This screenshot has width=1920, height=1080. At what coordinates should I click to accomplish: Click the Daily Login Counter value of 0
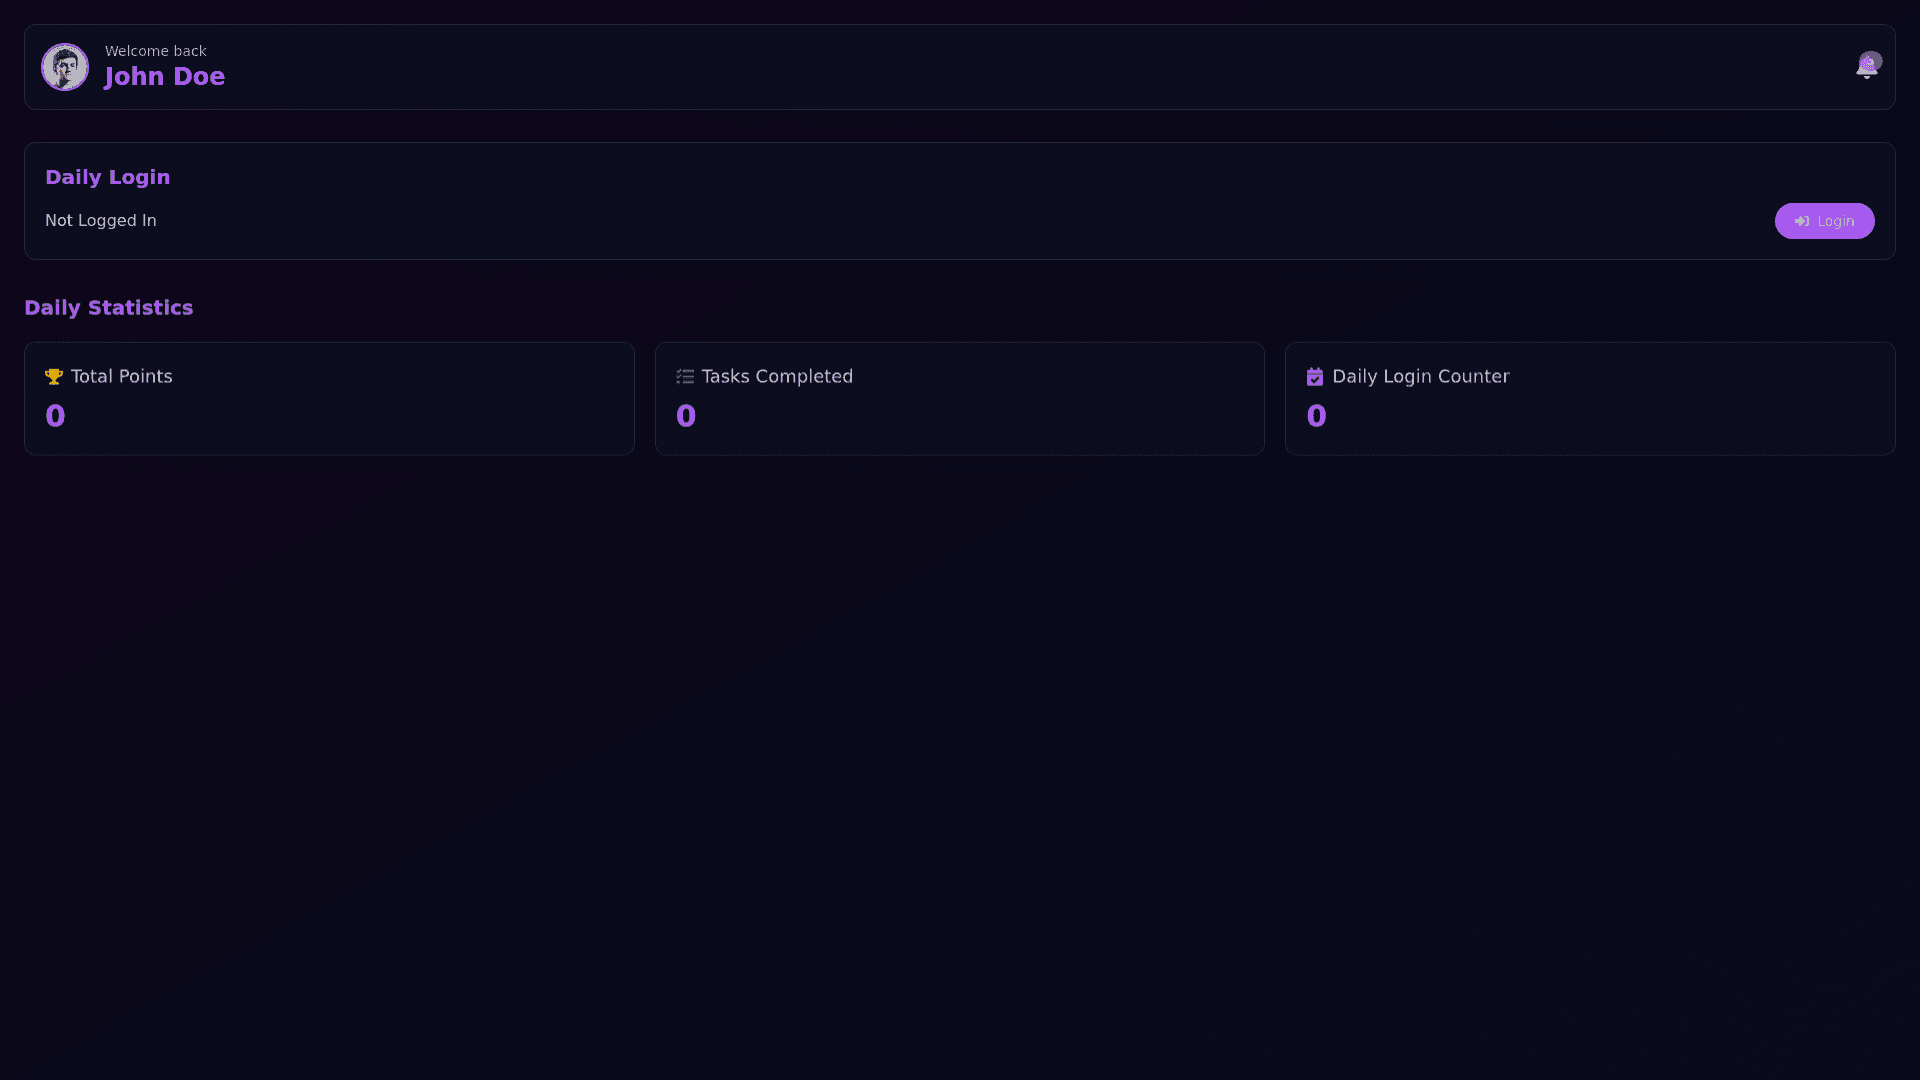pyautogui.click(x=1316, y=416)
